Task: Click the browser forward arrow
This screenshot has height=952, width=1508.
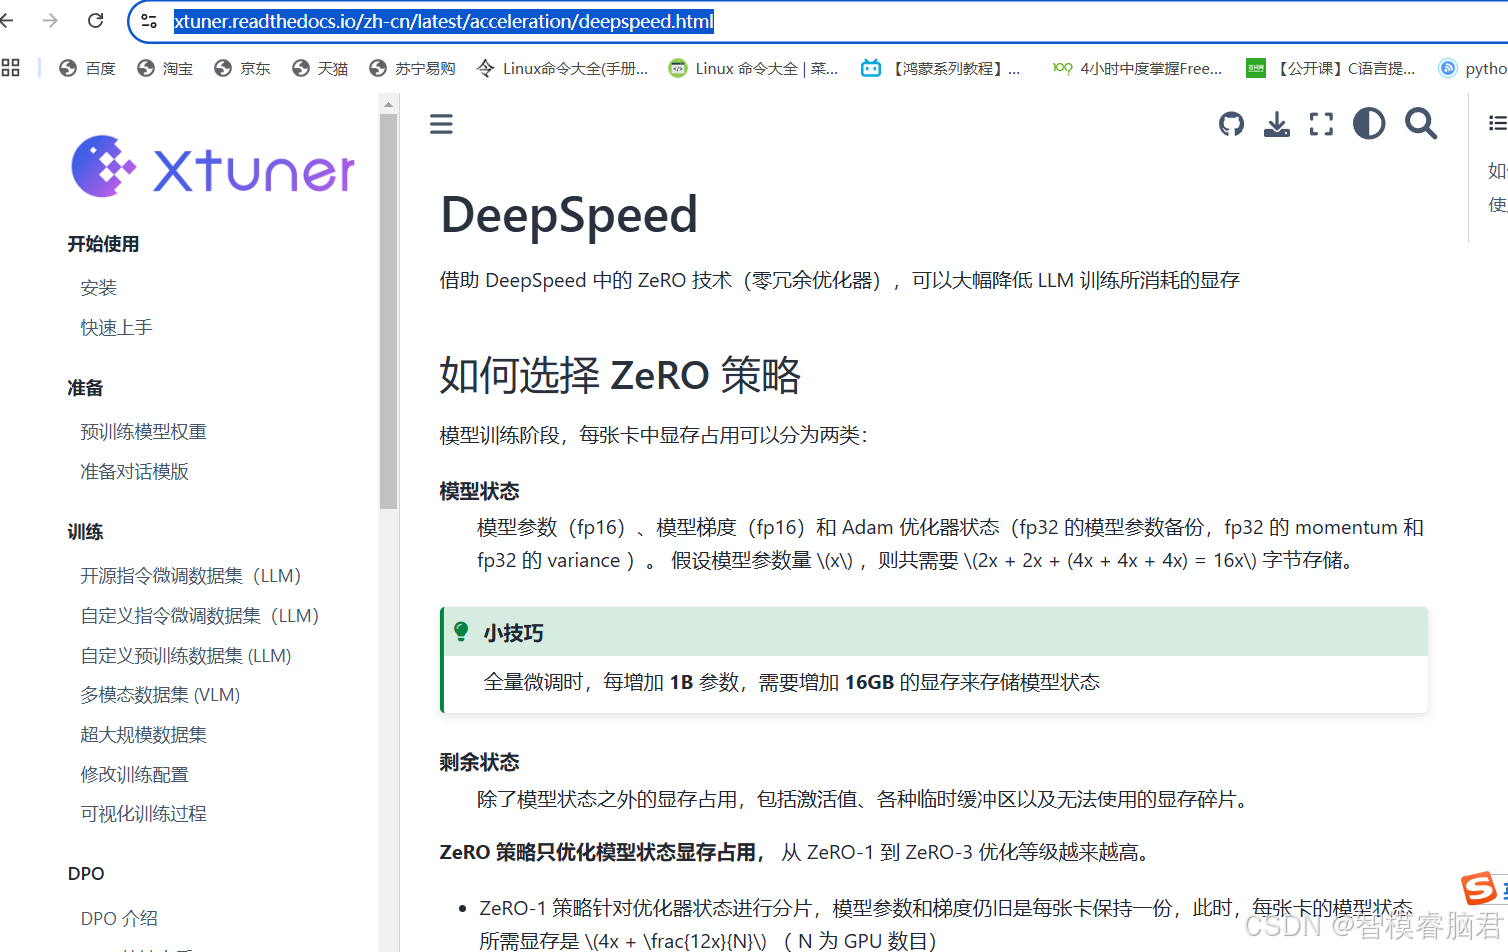Action: [x=50, y=20]
